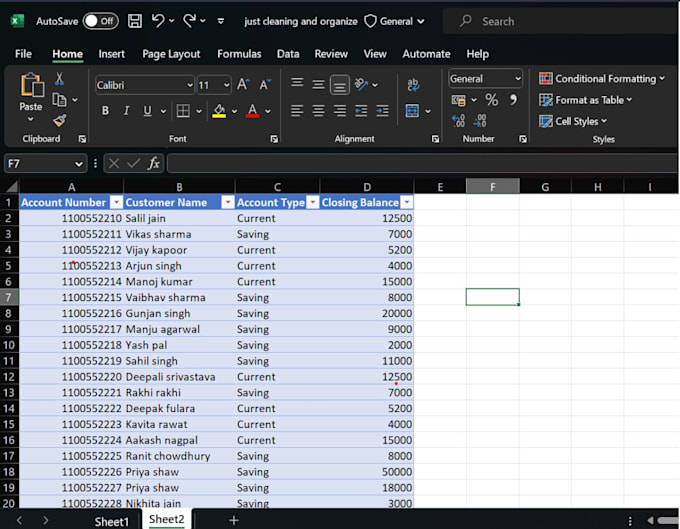Image resolution: width=680 pixels, height=529 pixels.
Task: Open the font color dropdown arrow
Action: [268, 111]
